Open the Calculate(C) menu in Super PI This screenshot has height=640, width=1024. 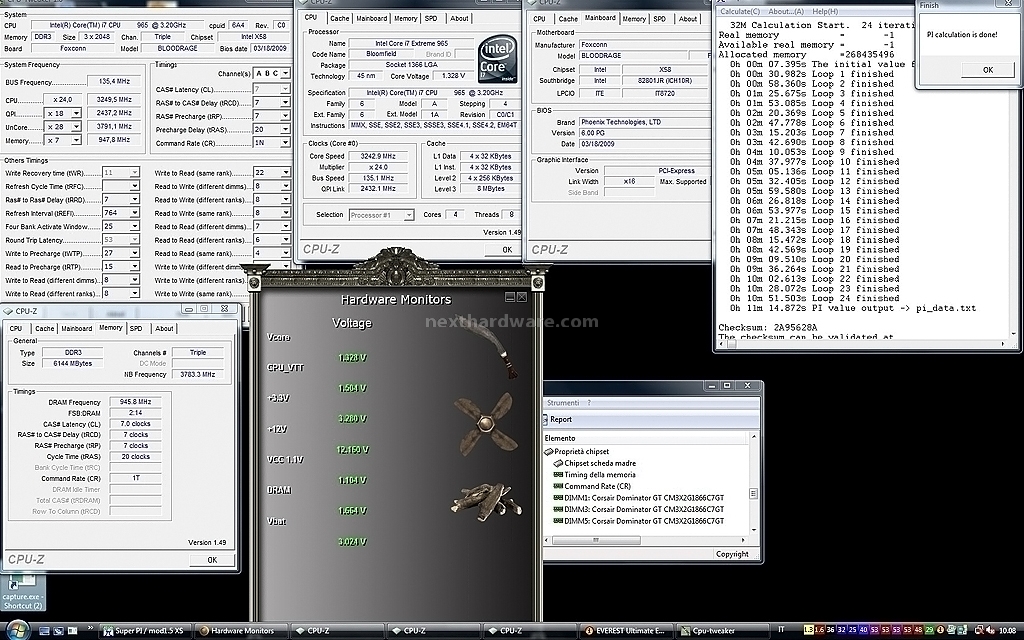(x=740, y=11)
